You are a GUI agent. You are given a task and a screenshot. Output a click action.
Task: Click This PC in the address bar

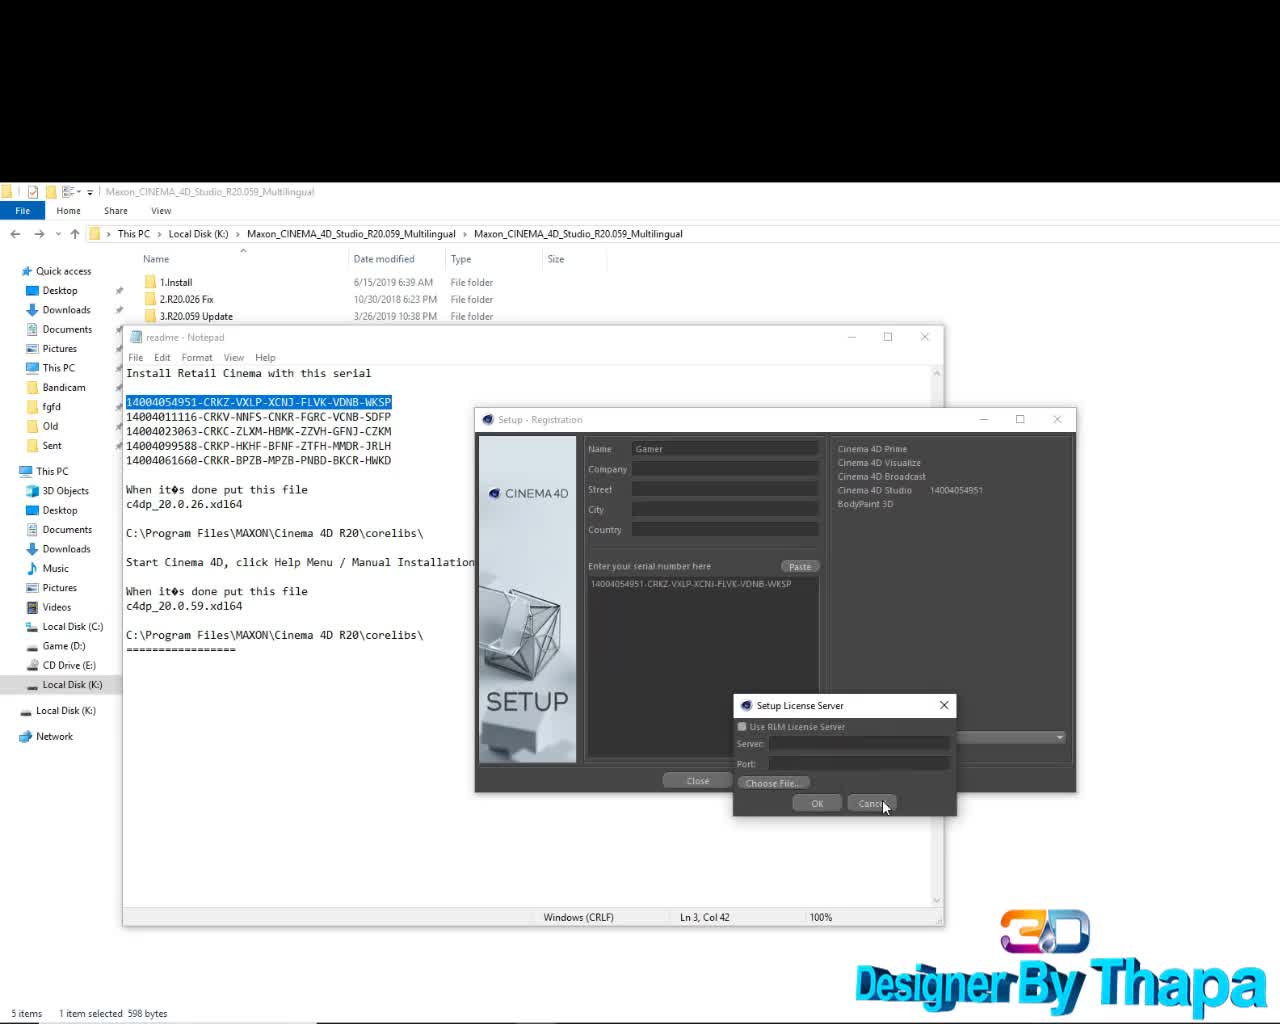pyautogui.click(x=134, y=234)
